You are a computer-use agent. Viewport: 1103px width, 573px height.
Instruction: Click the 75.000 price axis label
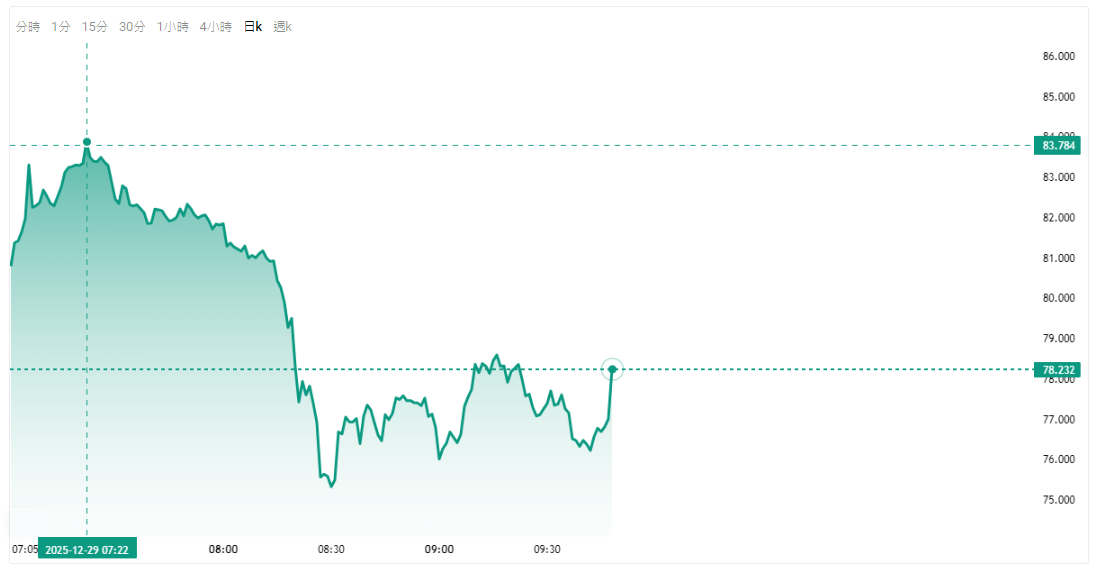1059,500
